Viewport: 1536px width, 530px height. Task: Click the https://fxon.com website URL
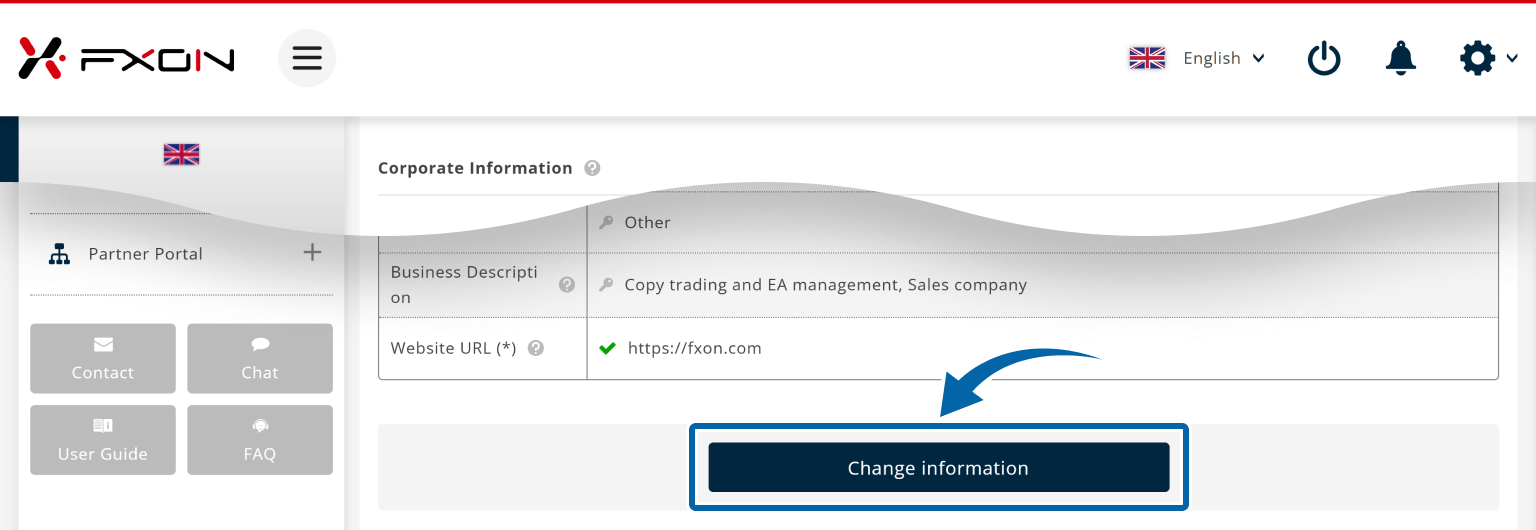(694, 348)
